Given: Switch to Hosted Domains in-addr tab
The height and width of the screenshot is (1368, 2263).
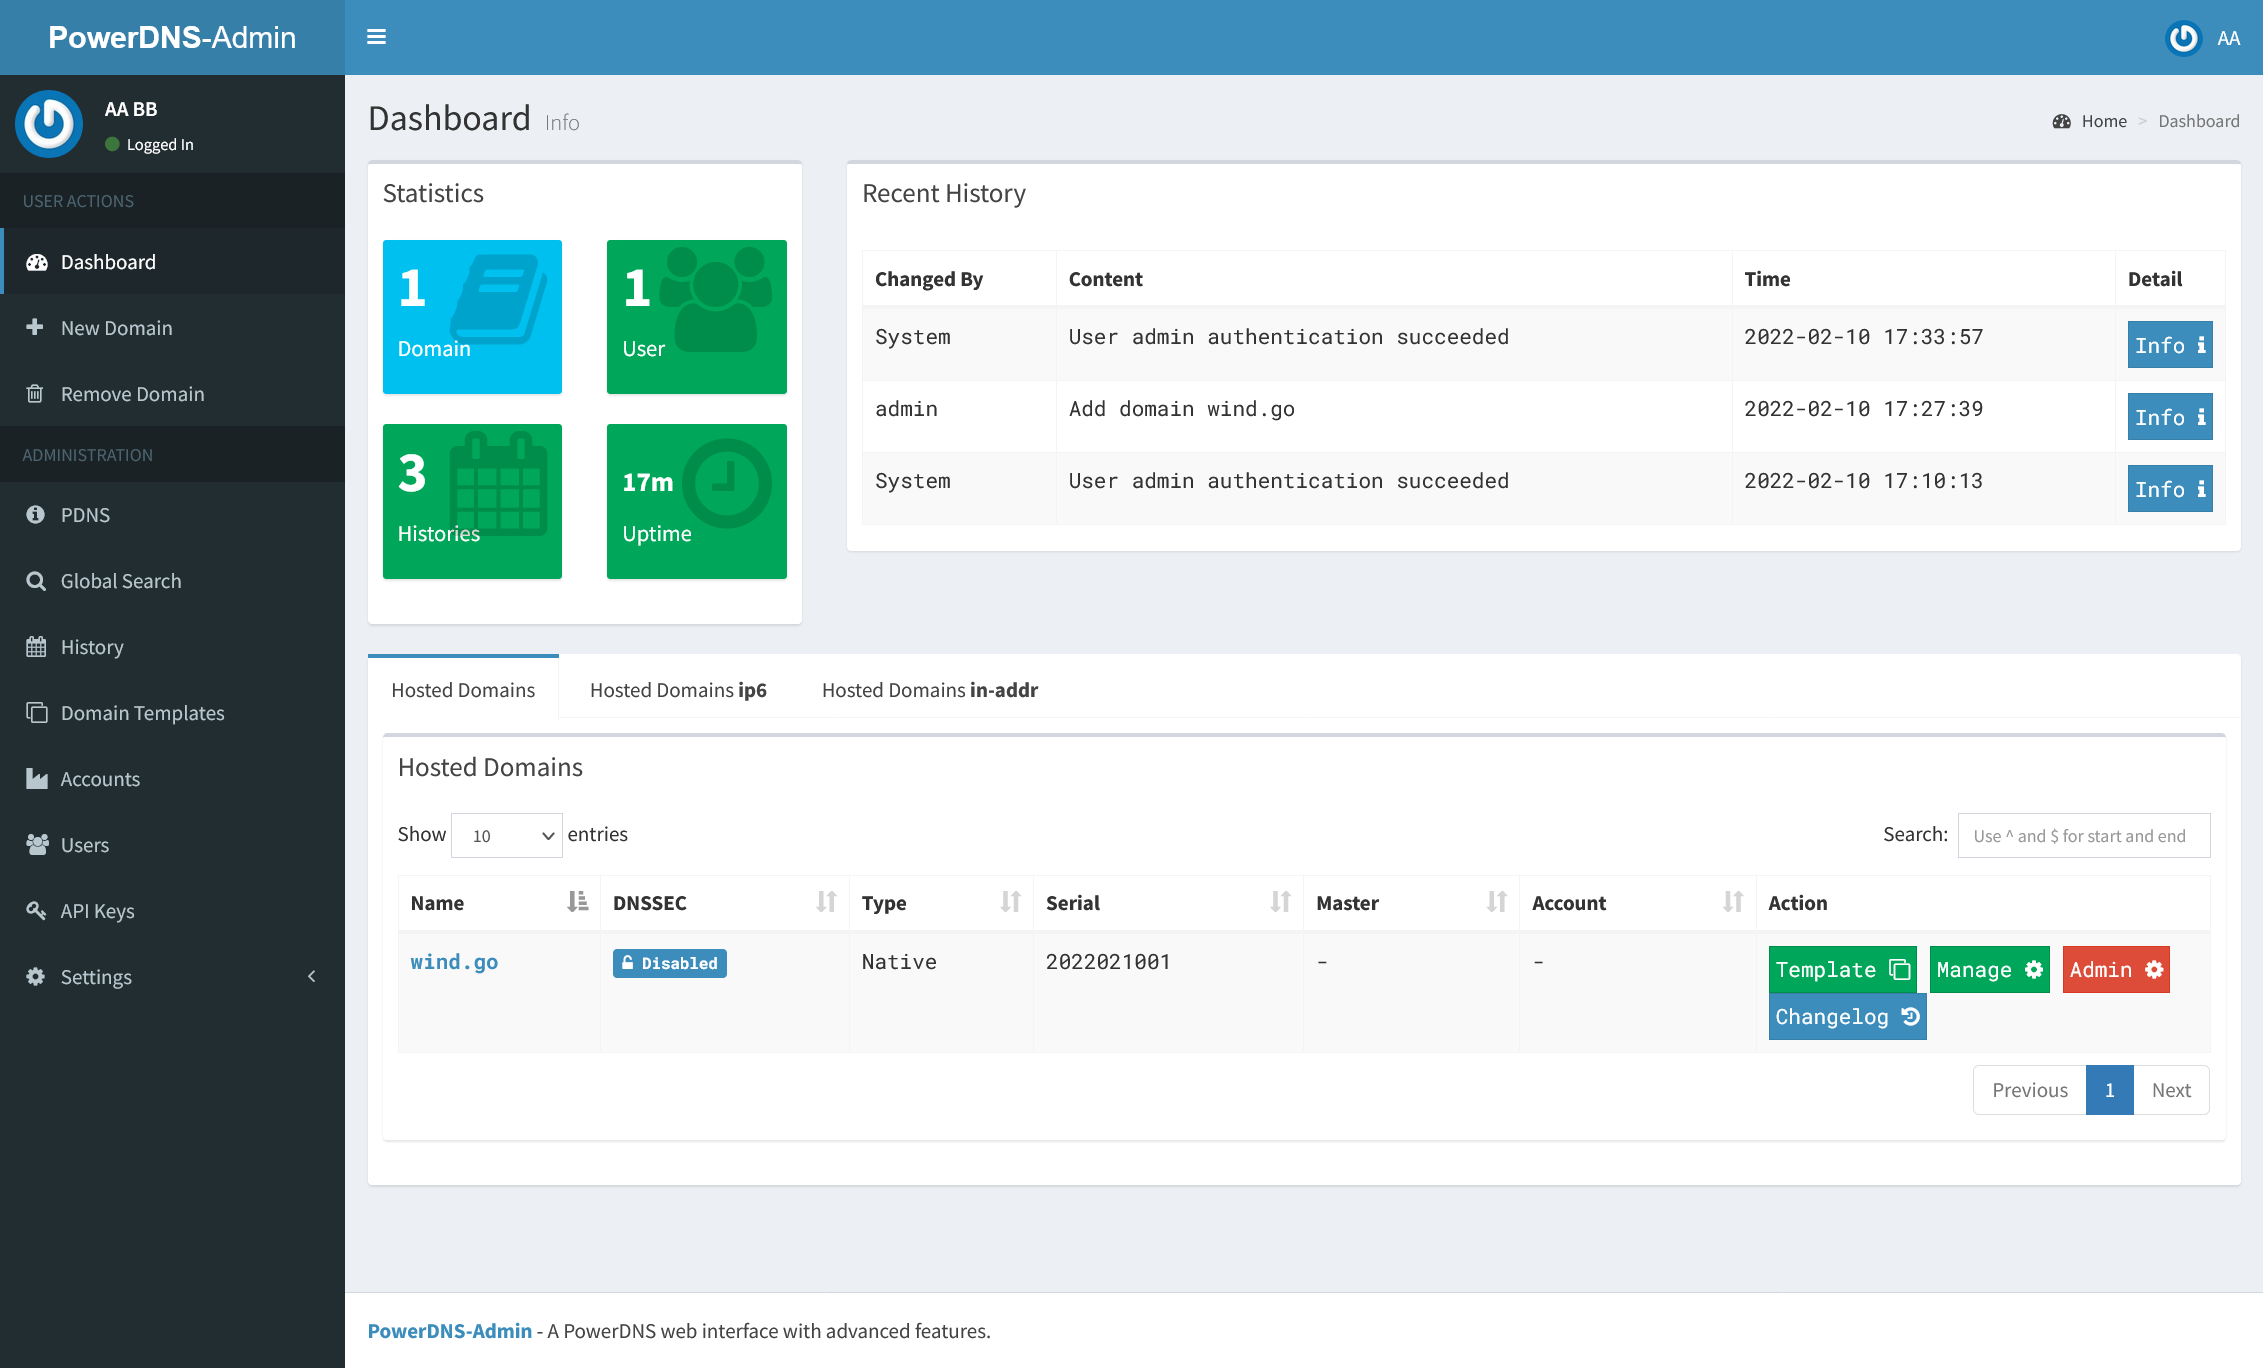Looking at the screenshot, I should point(930,690).
